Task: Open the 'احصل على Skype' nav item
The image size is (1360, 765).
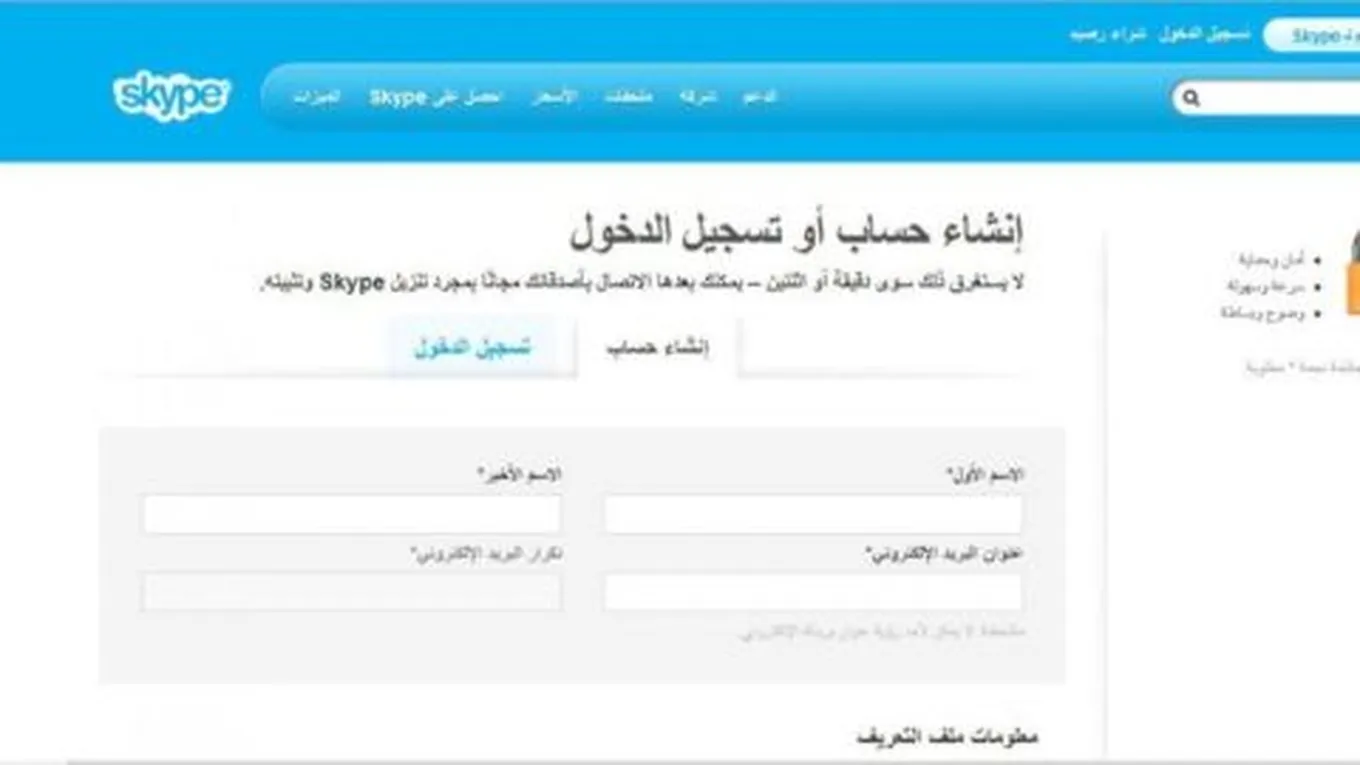Action: pyautogui.click(x=435, y=97)
